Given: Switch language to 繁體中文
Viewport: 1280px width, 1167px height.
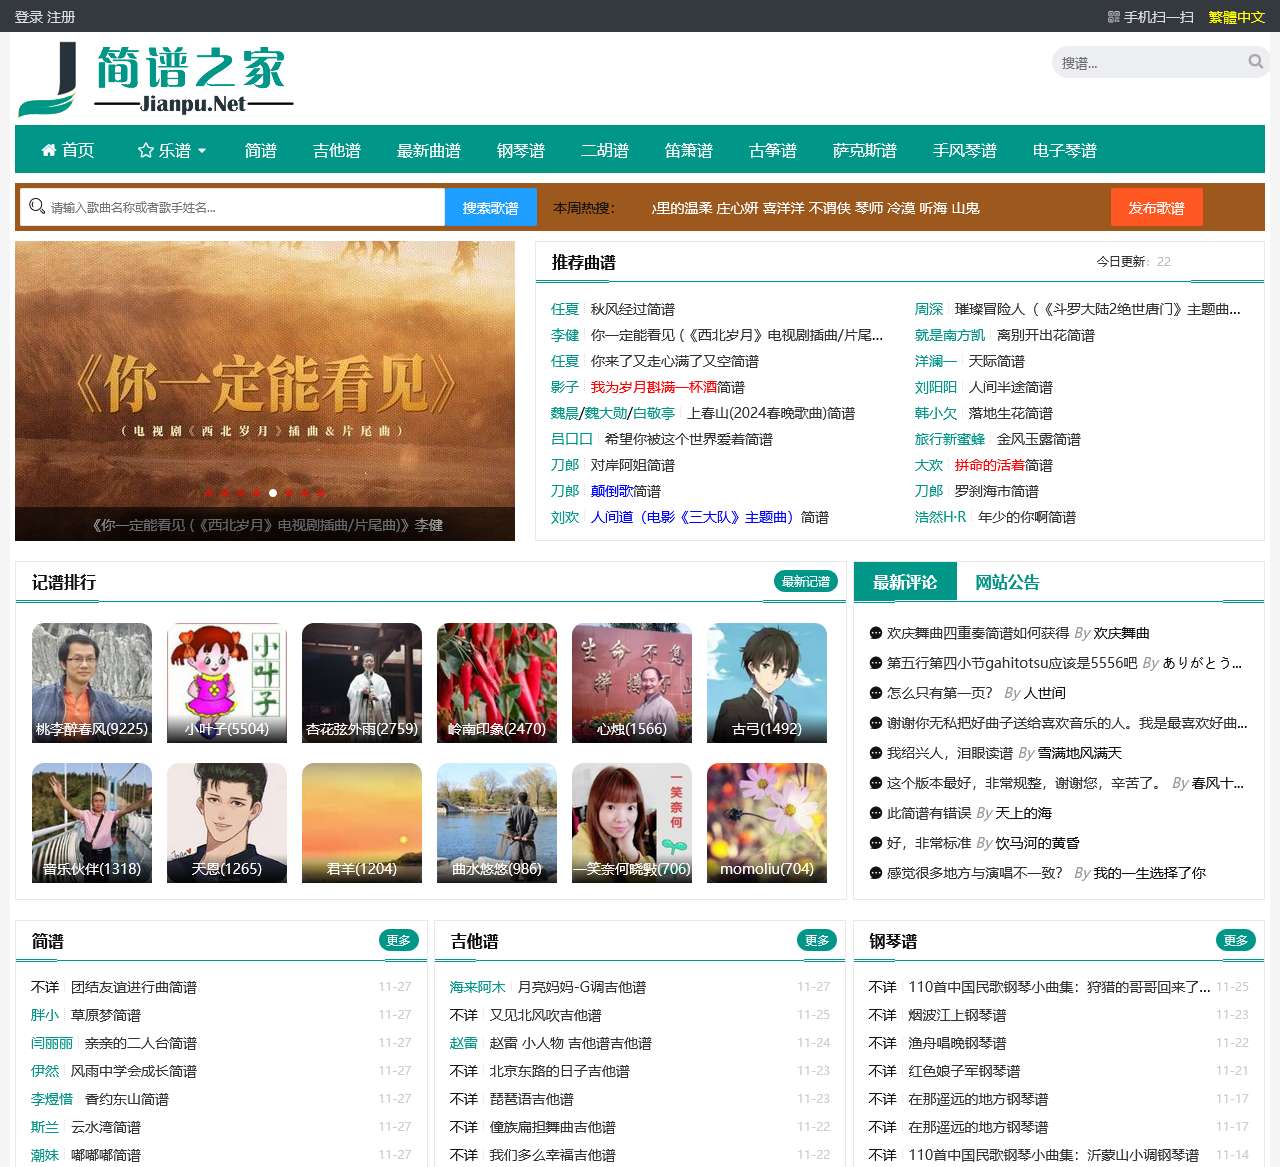Looking at the screenshot, I should coord(1237,17).
